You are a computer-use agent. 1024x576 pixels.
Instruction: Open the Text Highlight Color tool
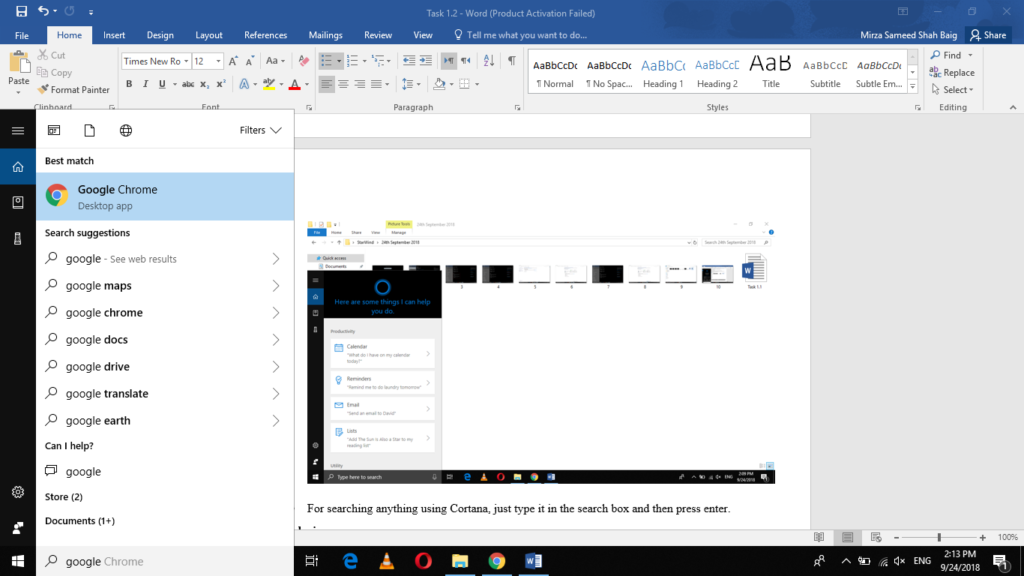click(x=270, y=84)
